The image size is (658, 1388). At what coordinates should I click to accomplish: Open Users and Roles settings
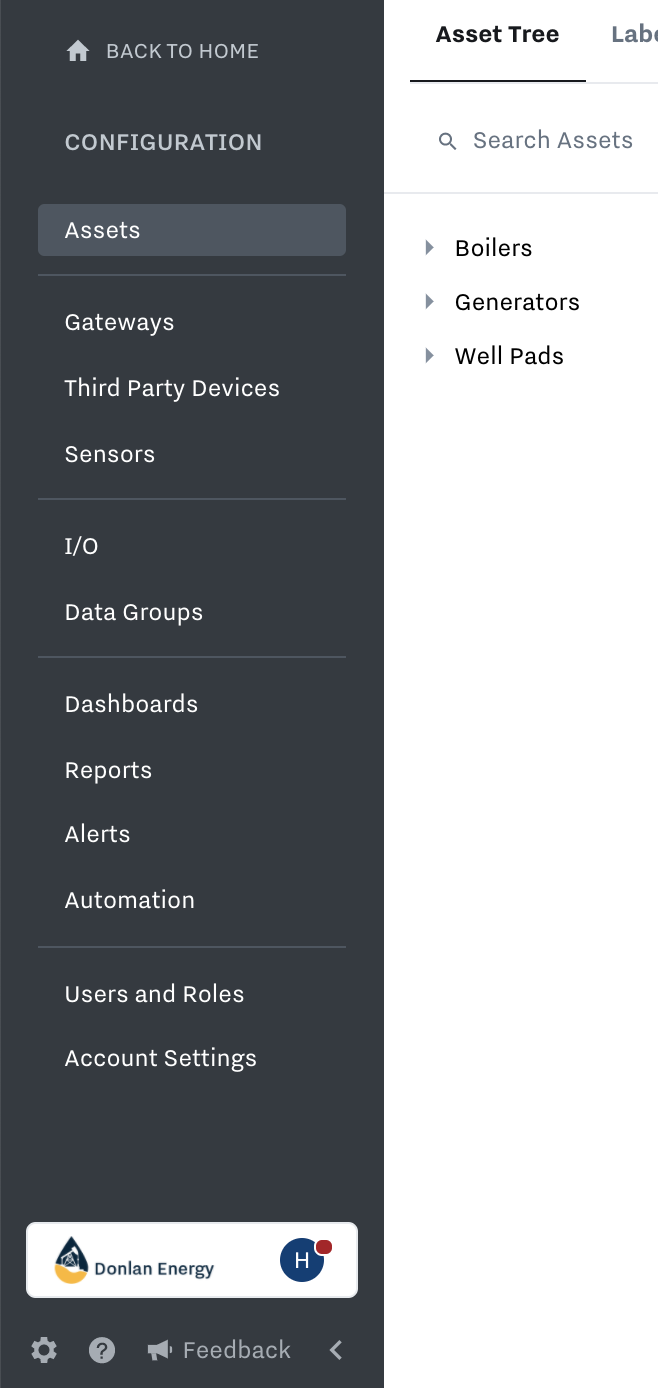[x=155, y=994]
